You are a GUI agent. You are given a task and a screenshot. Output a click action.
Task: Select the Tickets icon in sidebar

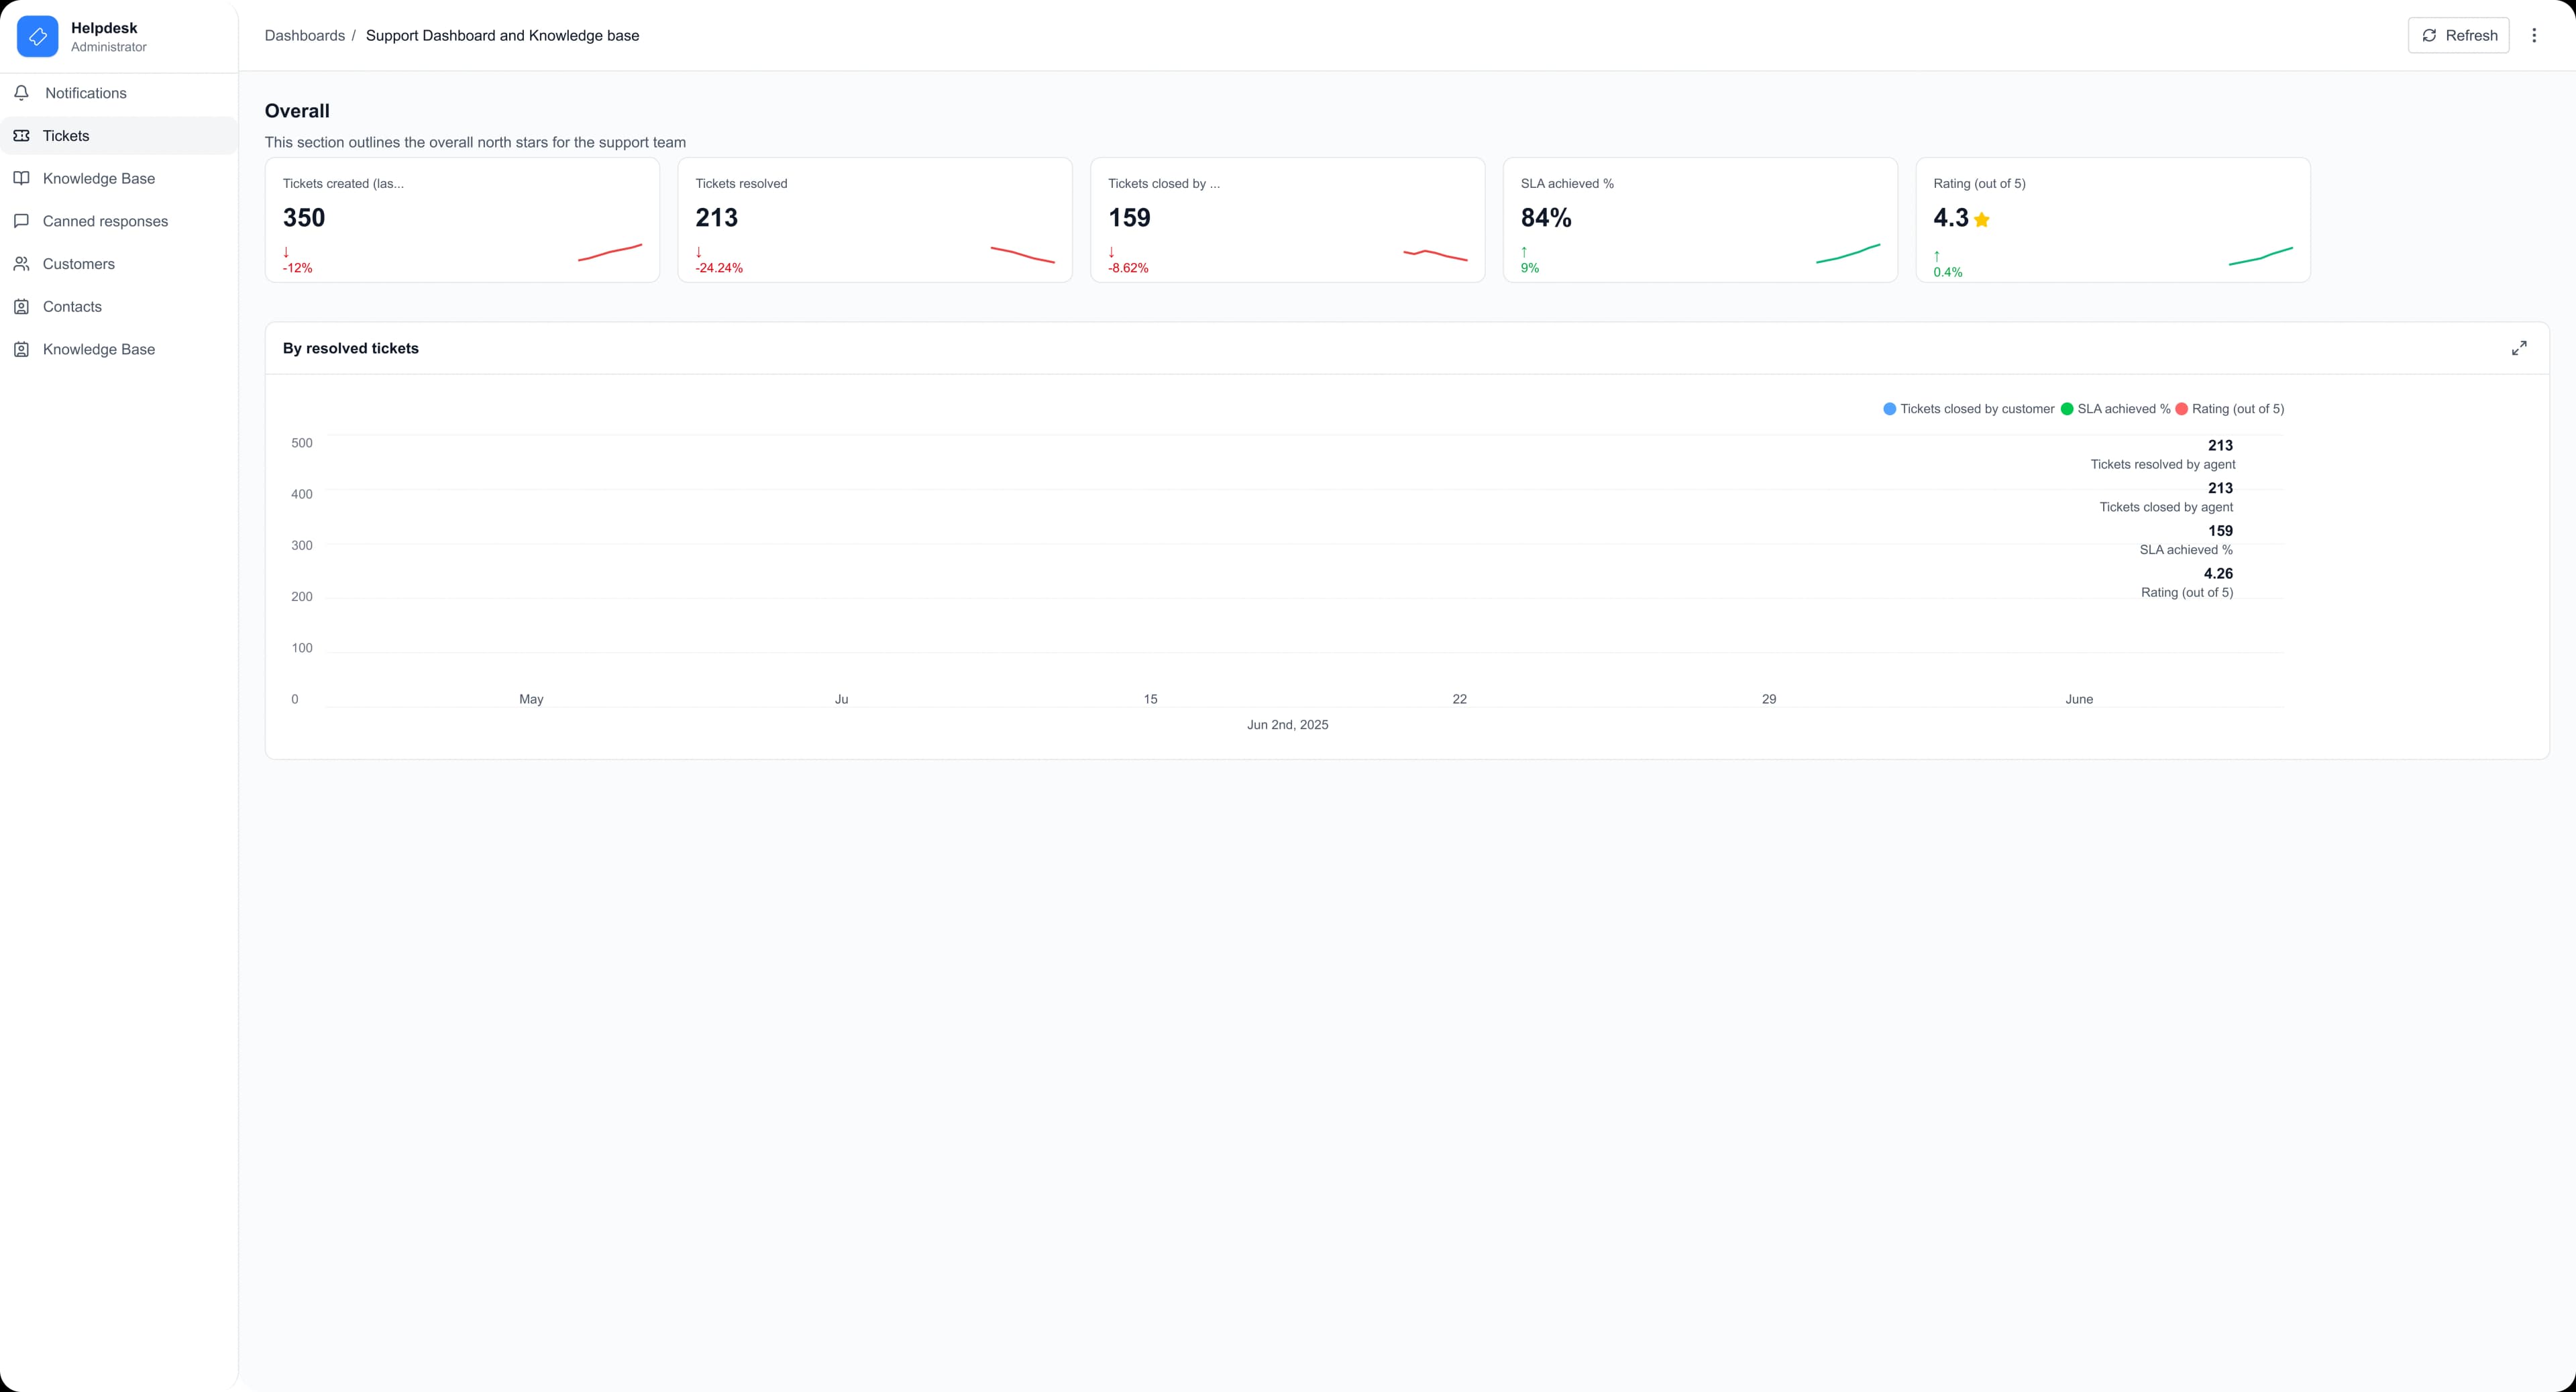click(22, 135)
